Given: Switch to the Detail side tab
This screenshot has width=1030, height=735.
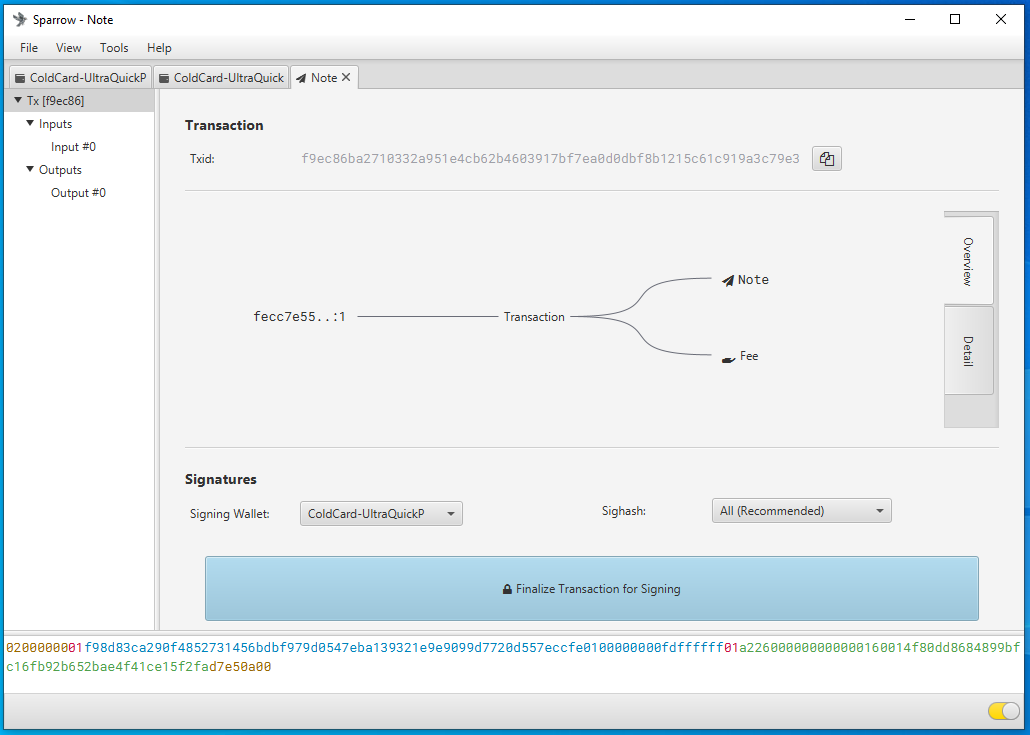Looking at the screenshot, I should click(968, 350).
